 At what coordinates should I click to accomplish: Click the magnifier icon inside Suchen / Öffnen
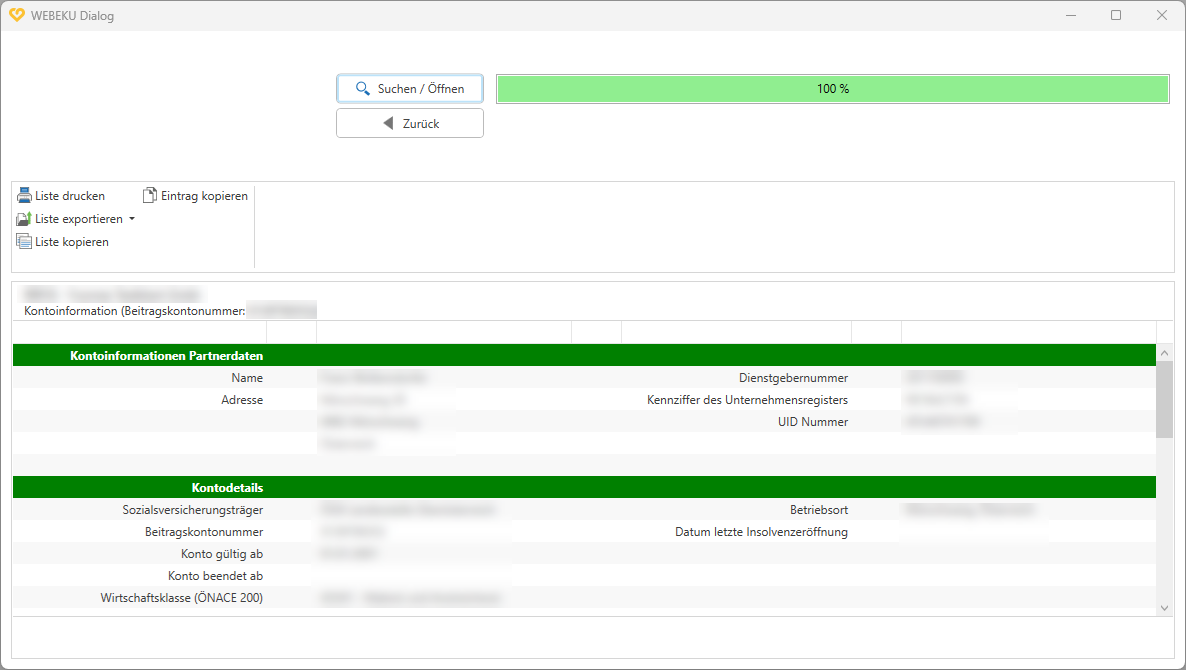[x=362, y=88]
